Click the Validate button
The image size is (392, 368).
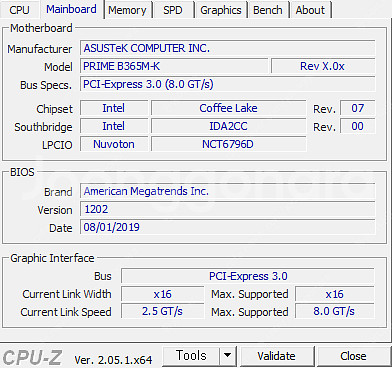pyautogui.click(x=276, y=356)
